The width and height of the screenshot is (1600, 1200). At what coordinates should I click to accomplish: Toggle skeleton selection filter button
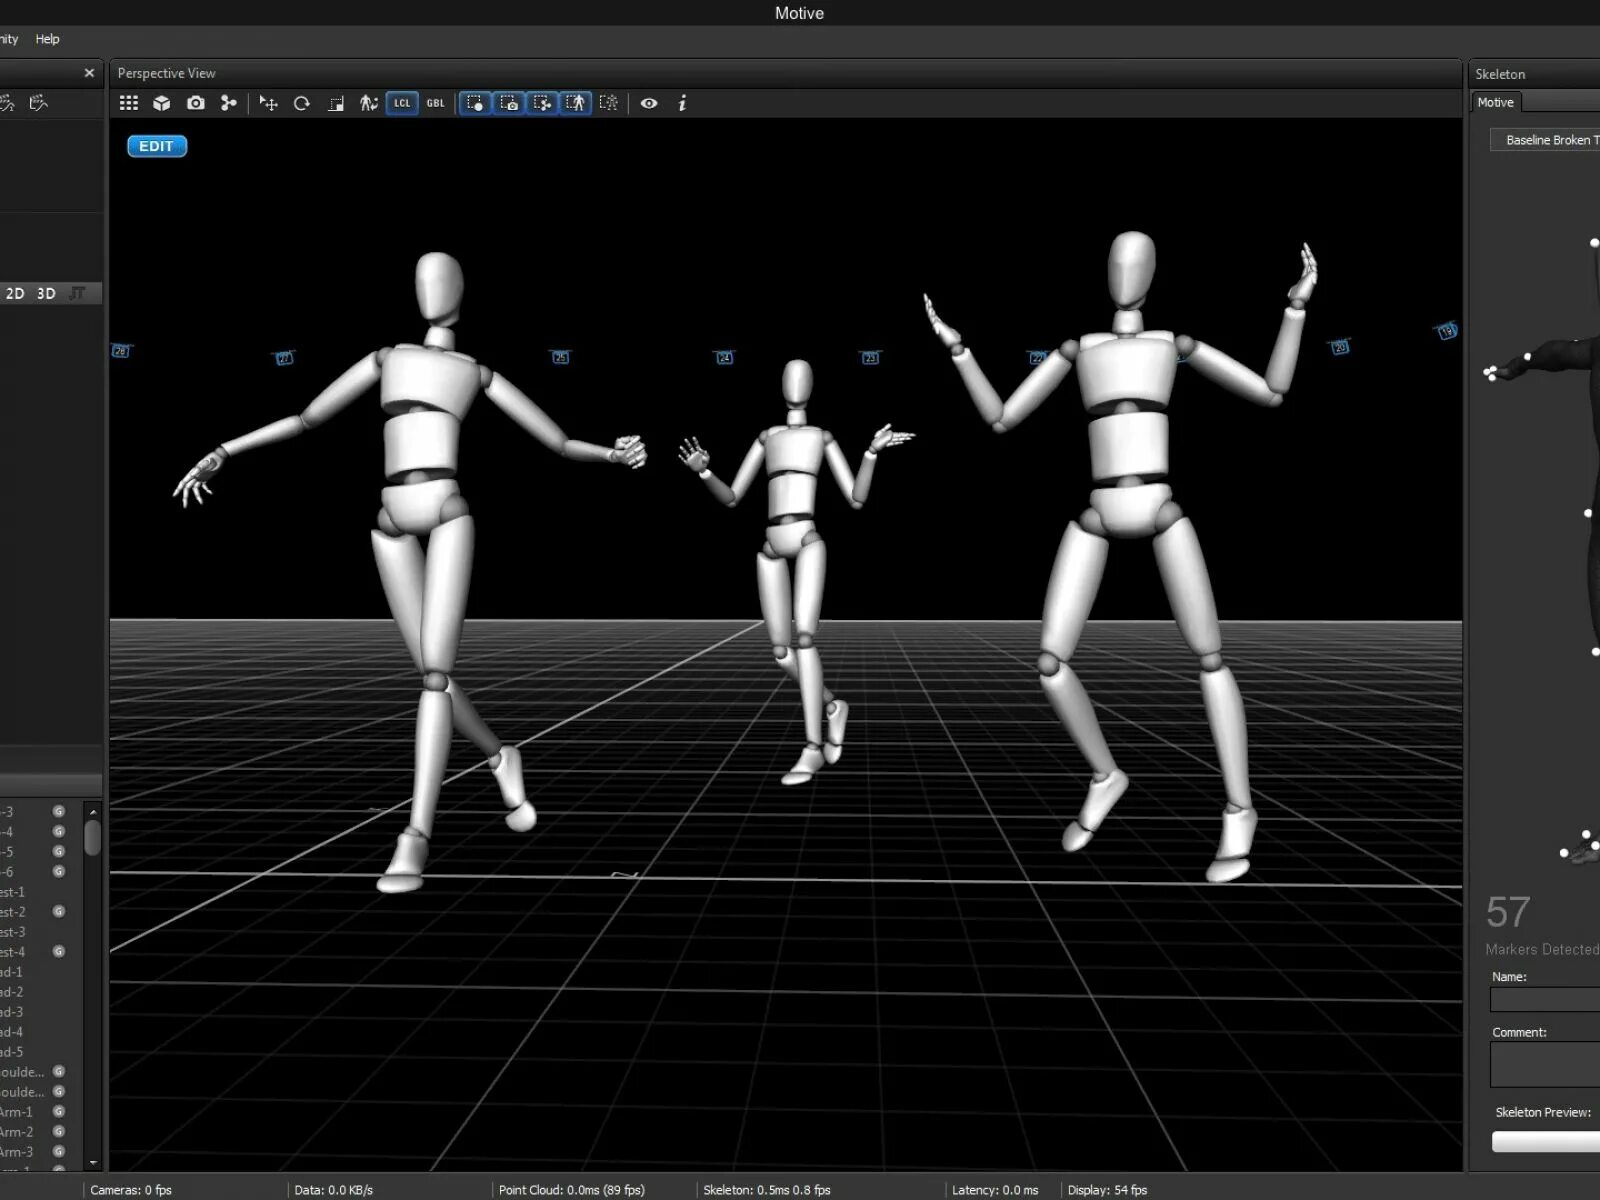click(x=576, y=103)
